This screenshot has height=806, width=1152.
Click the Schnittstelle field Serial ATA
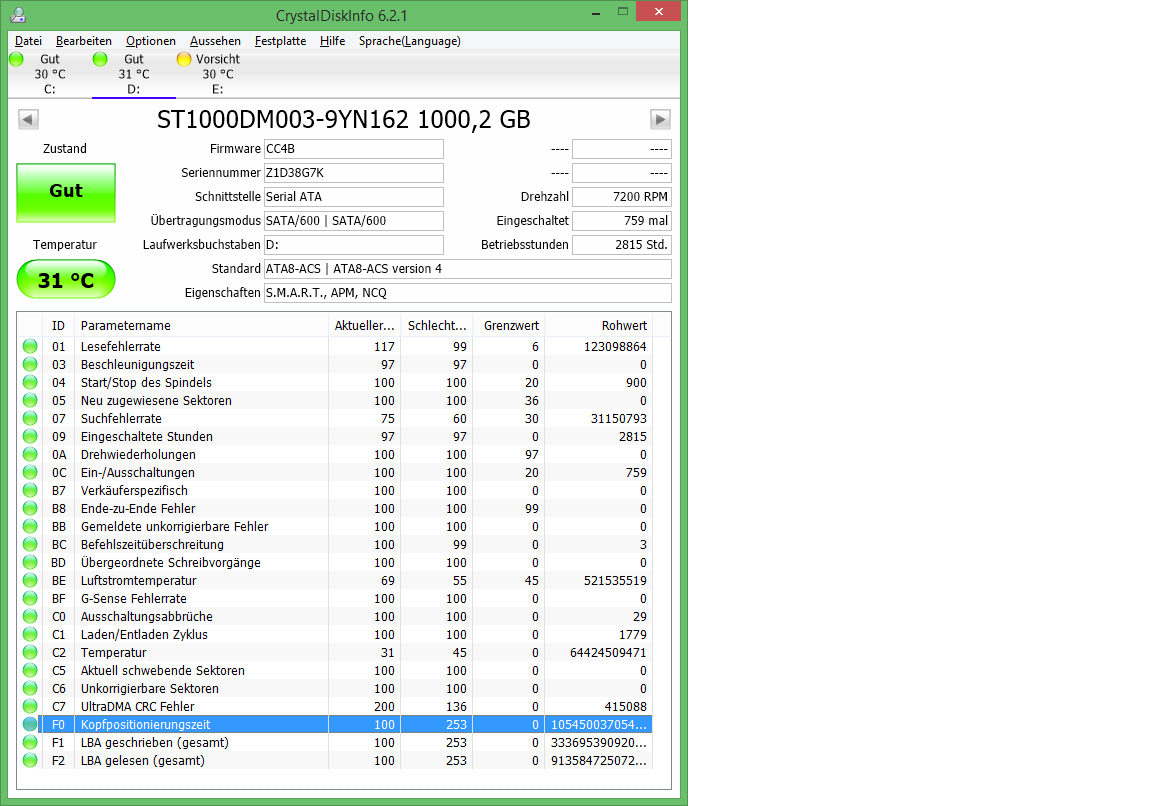tap(353, 197)
